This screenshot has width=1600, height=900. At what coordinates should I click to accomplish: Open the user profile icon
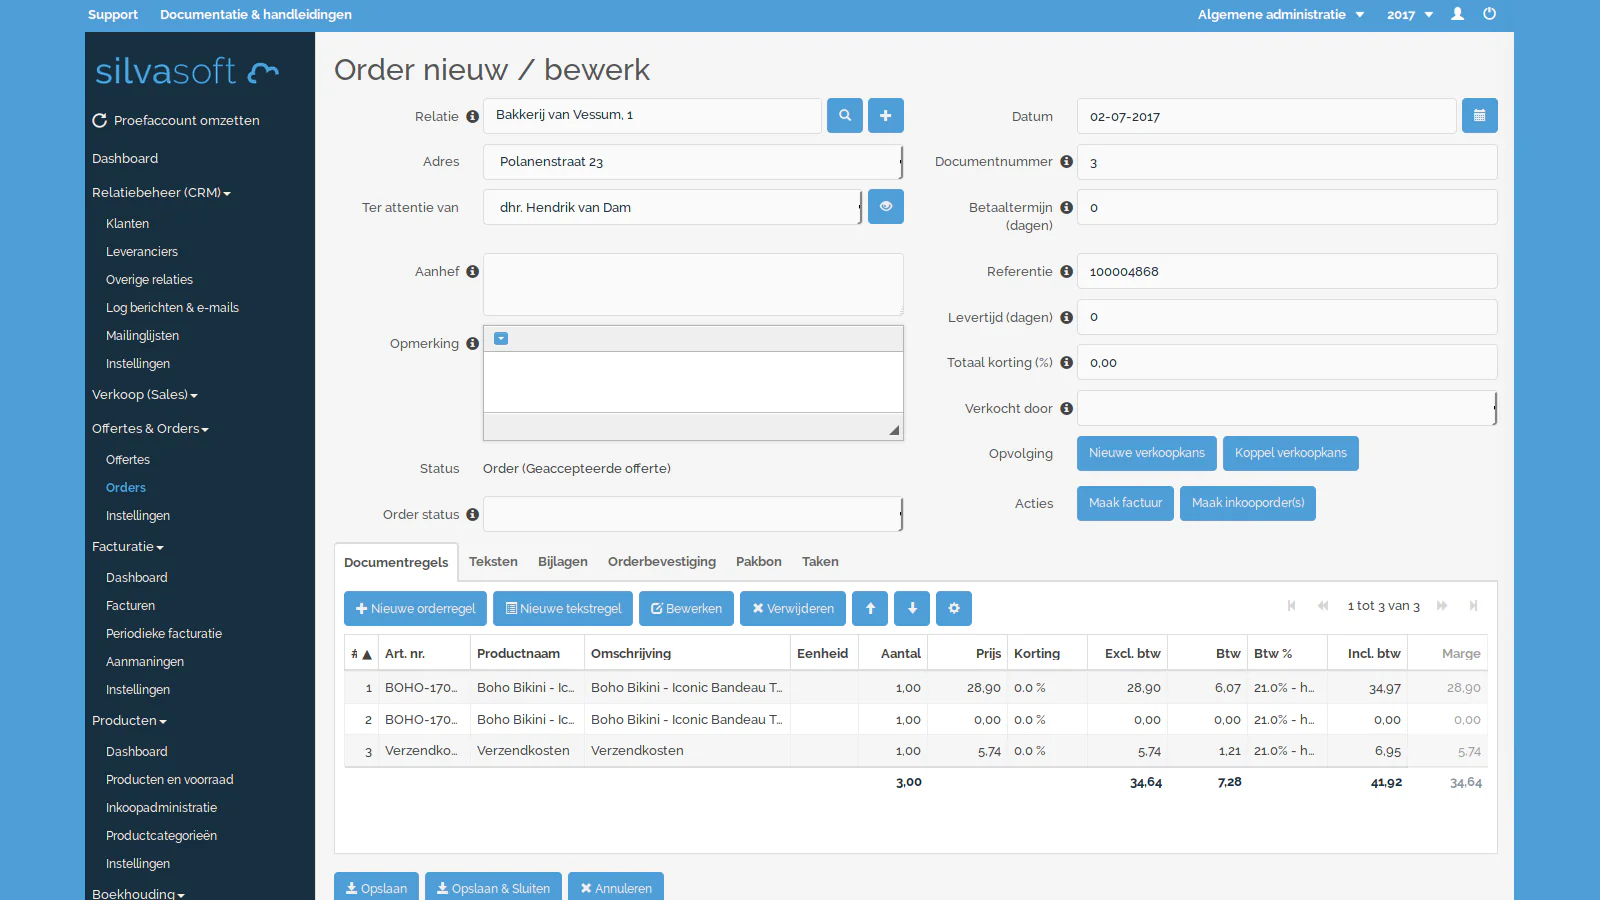(1458, 14)
